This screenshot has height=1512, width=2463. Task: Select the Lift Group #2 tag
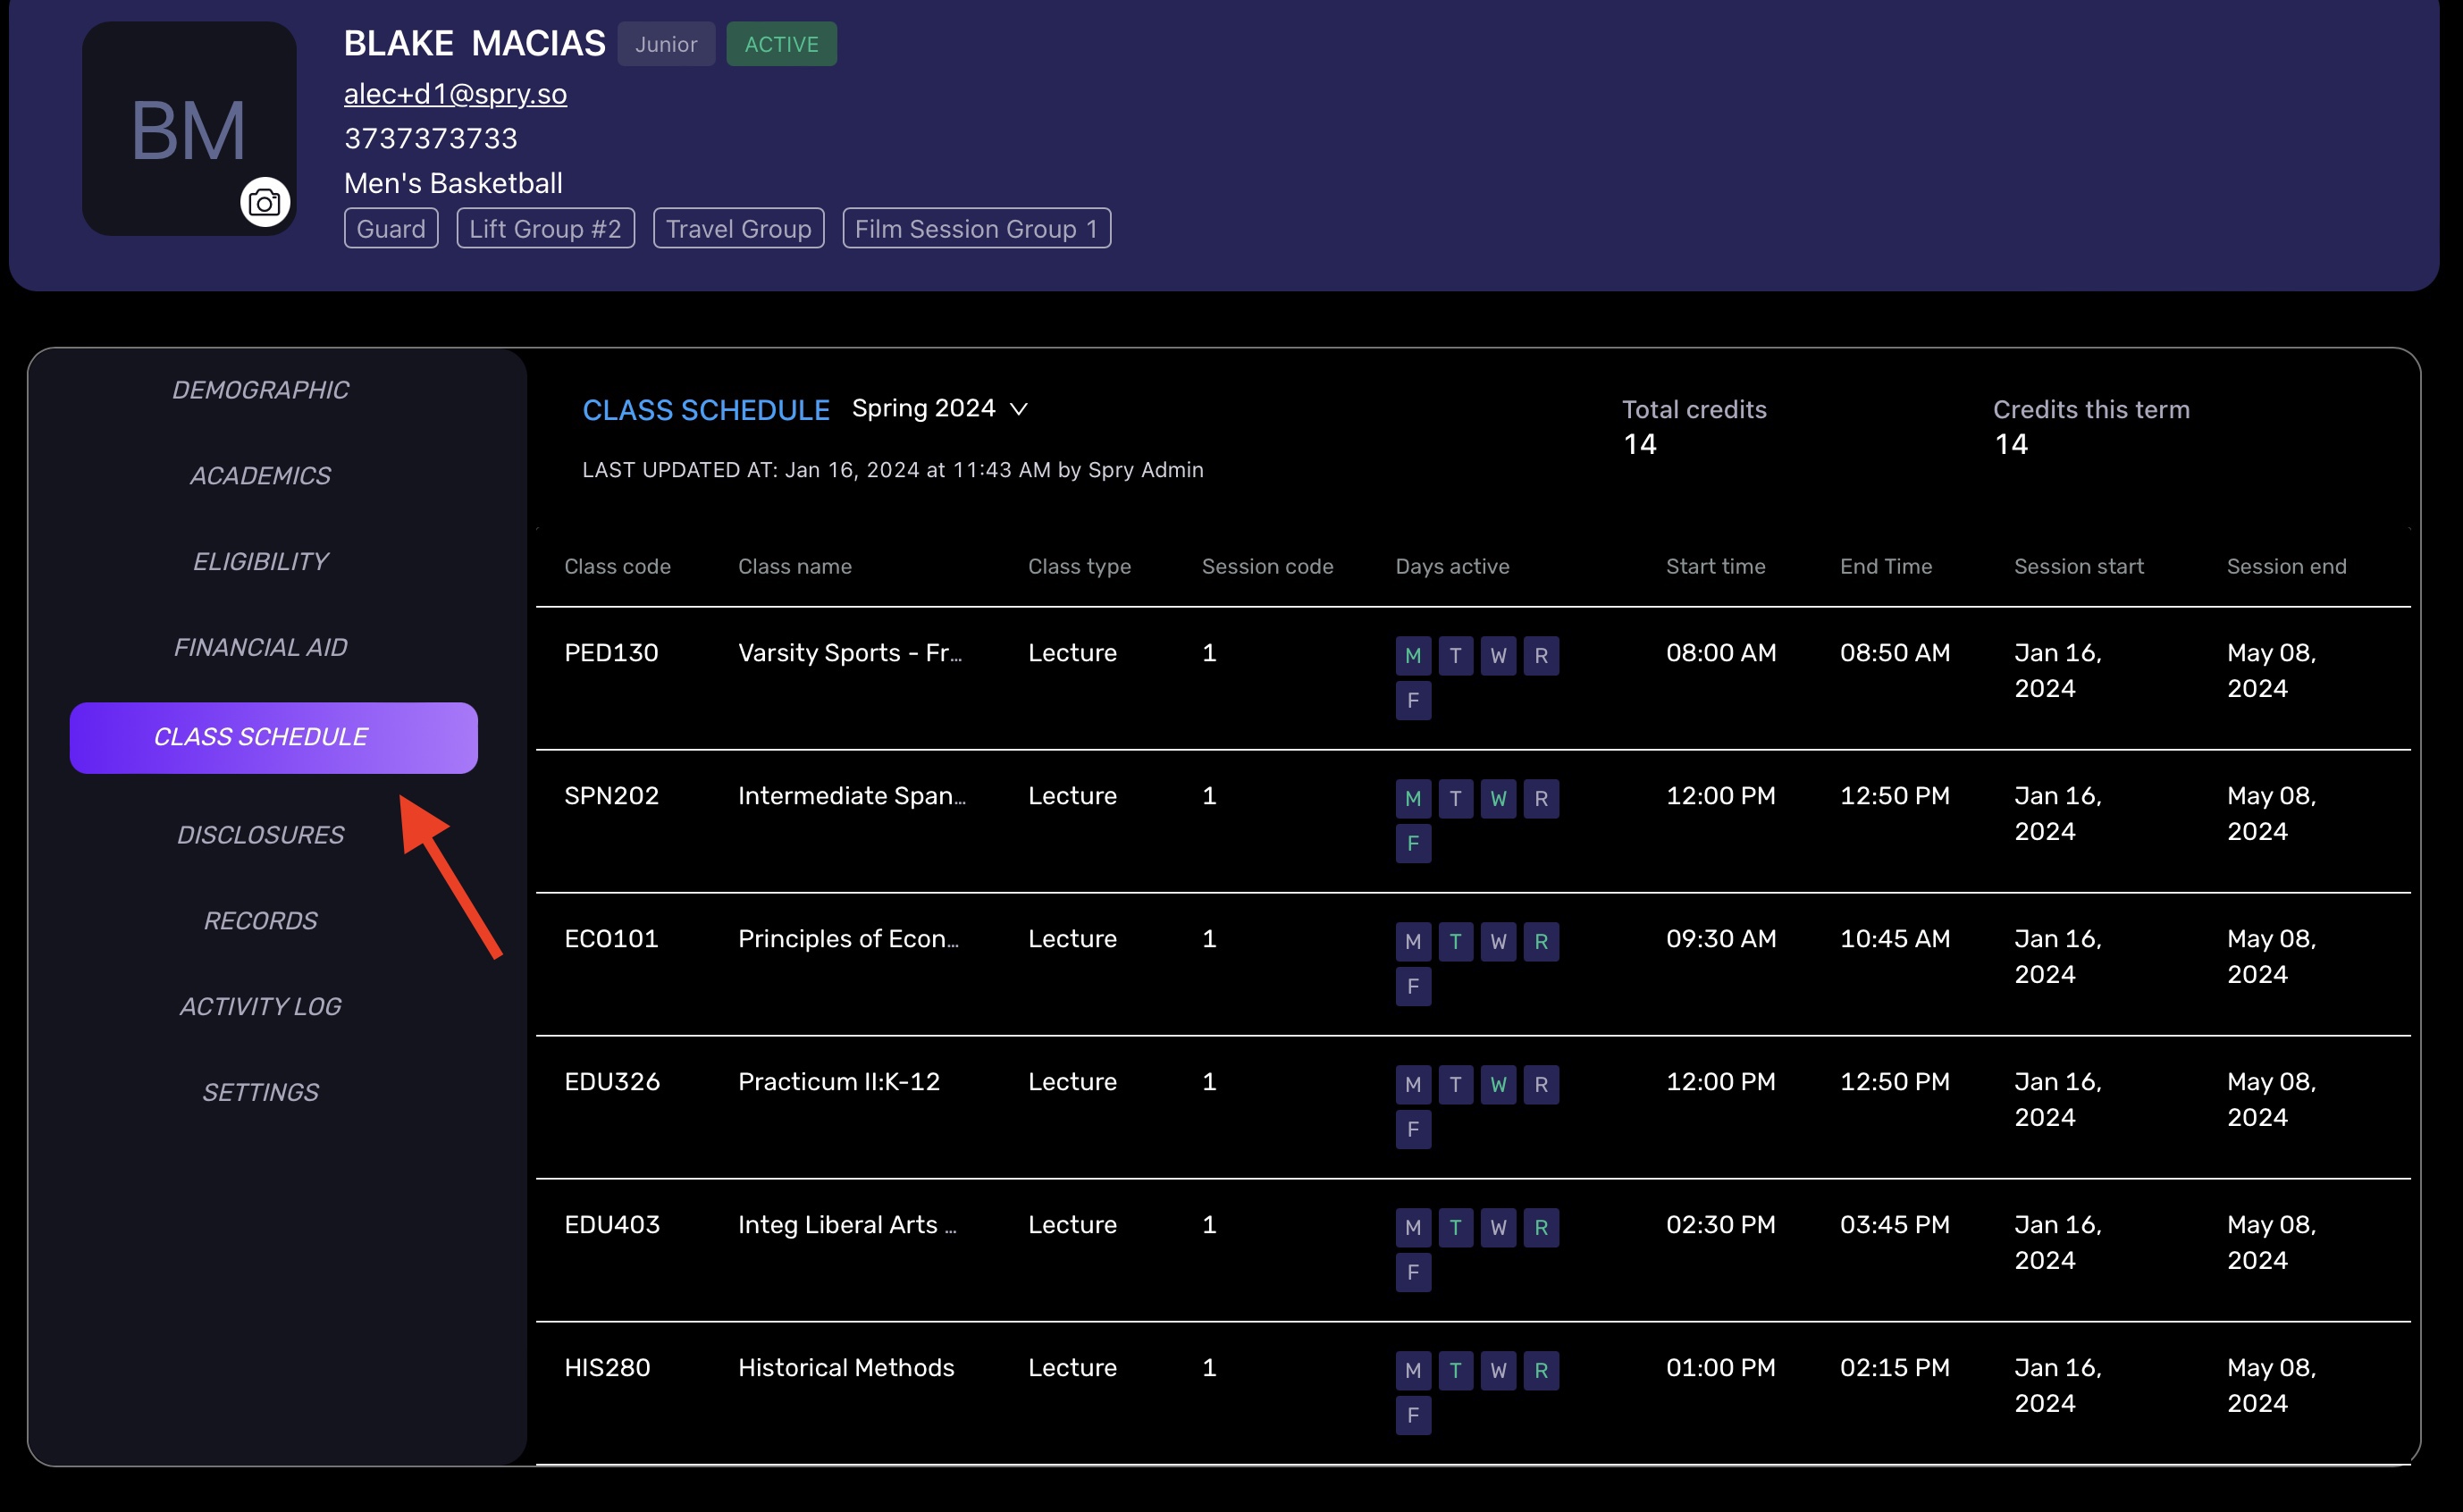tap(545, 228)
